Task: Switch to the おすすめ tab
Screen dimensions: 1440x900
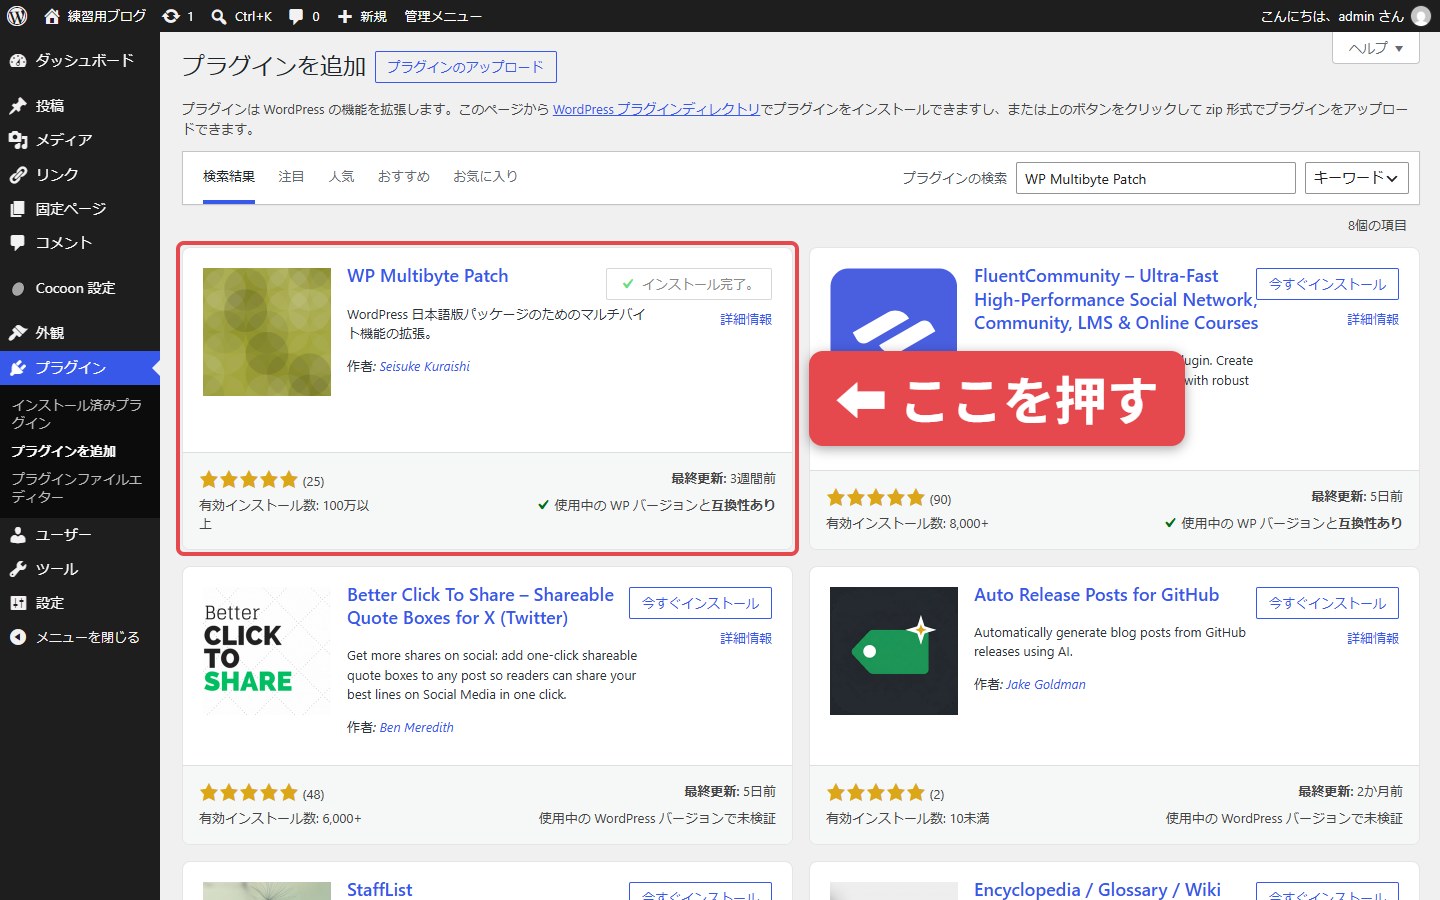Action: 404,176
